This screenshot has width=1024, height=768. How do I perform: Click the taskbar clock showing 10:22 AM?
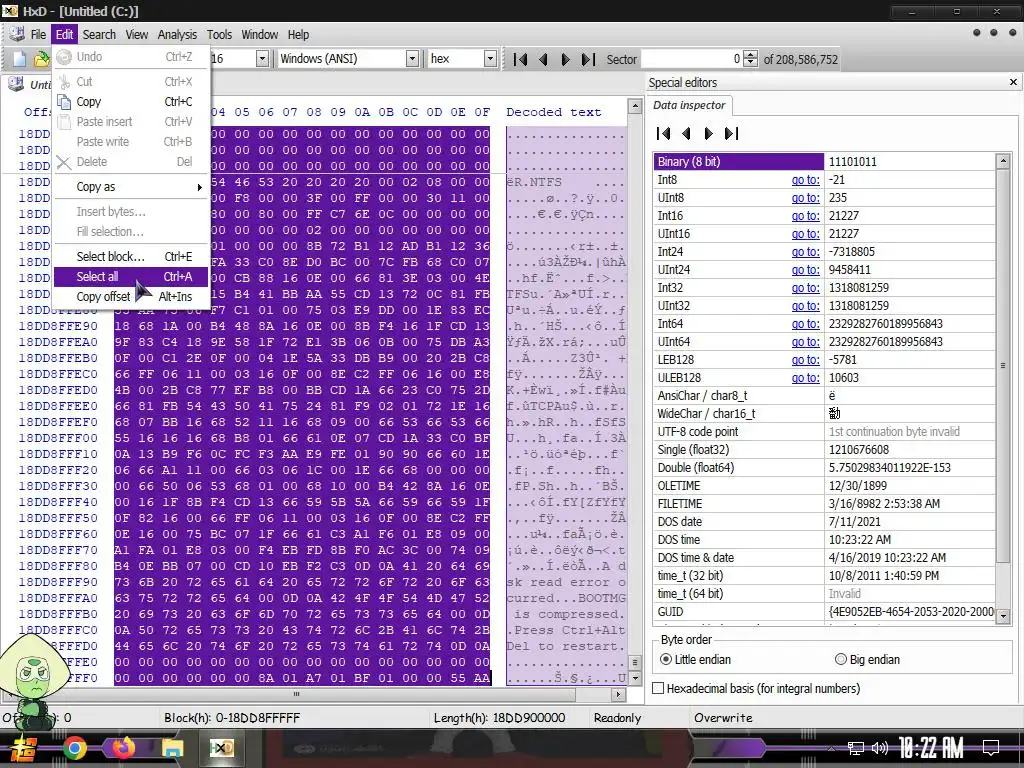(x=931, y=748)
